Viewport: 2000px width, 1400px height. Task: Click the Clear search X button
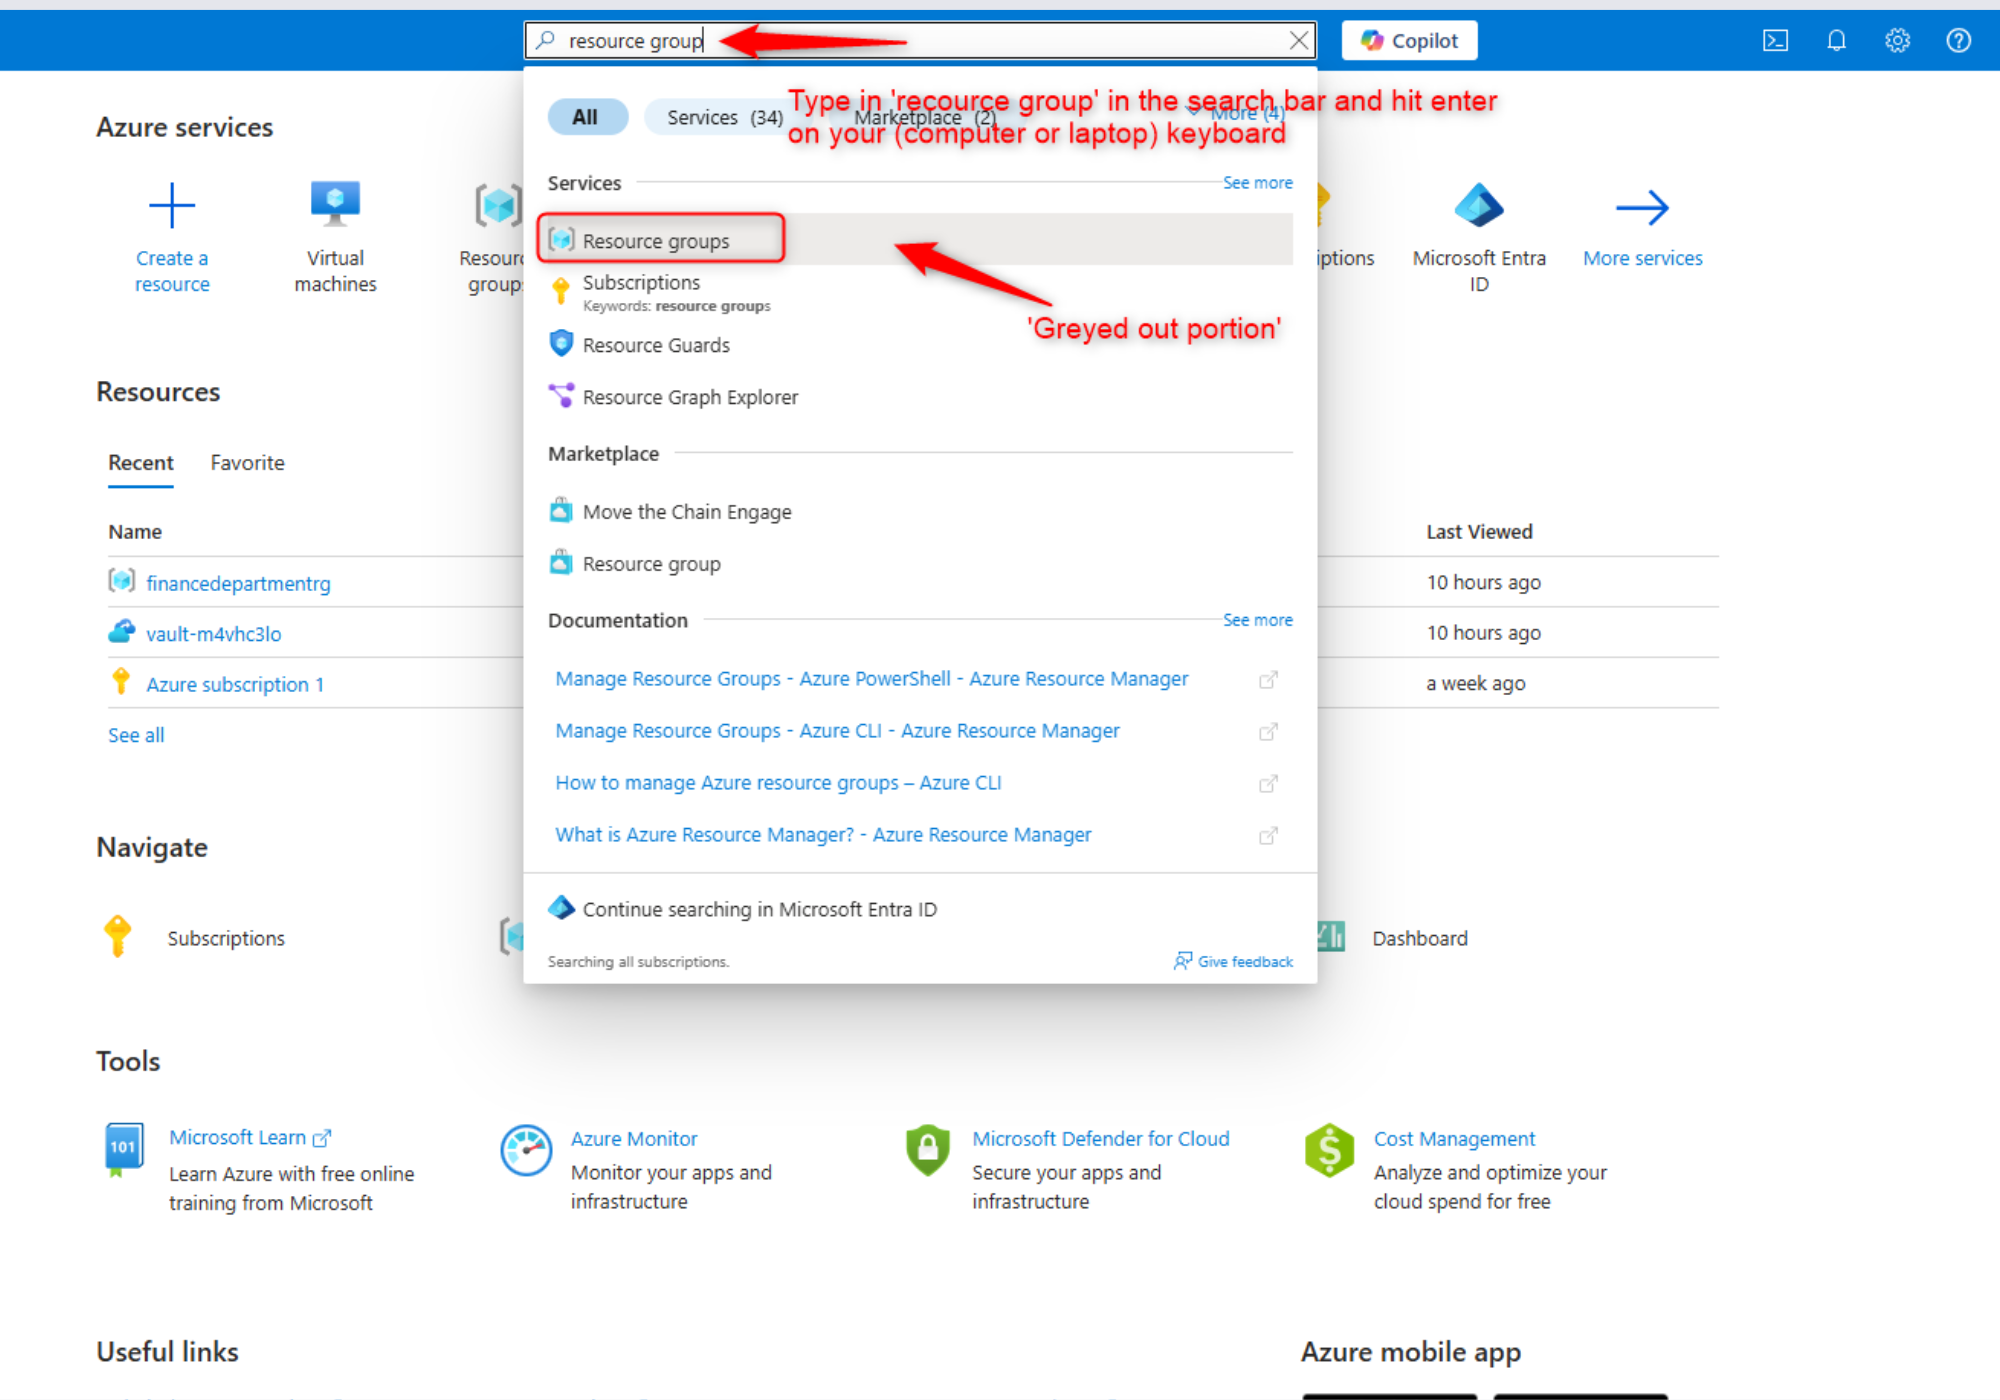click(x=1299, y=40)
